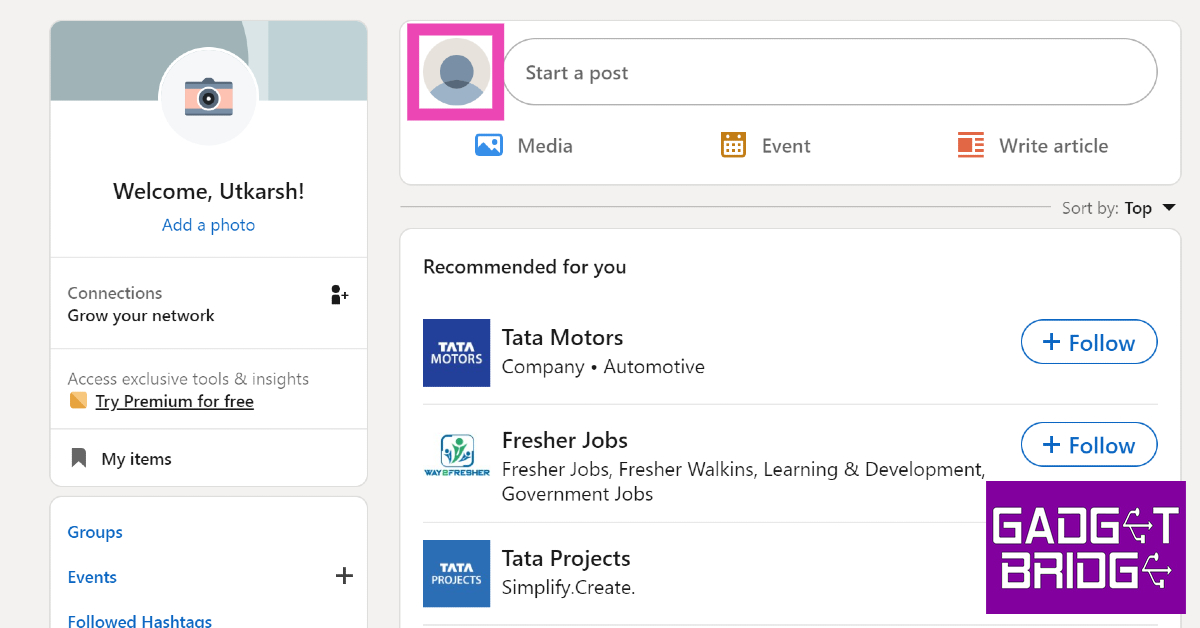The width and height of the screenshot is (1200, 628).
Task: Click the gold Premium badge icon
Action: [x=78, y=401]
